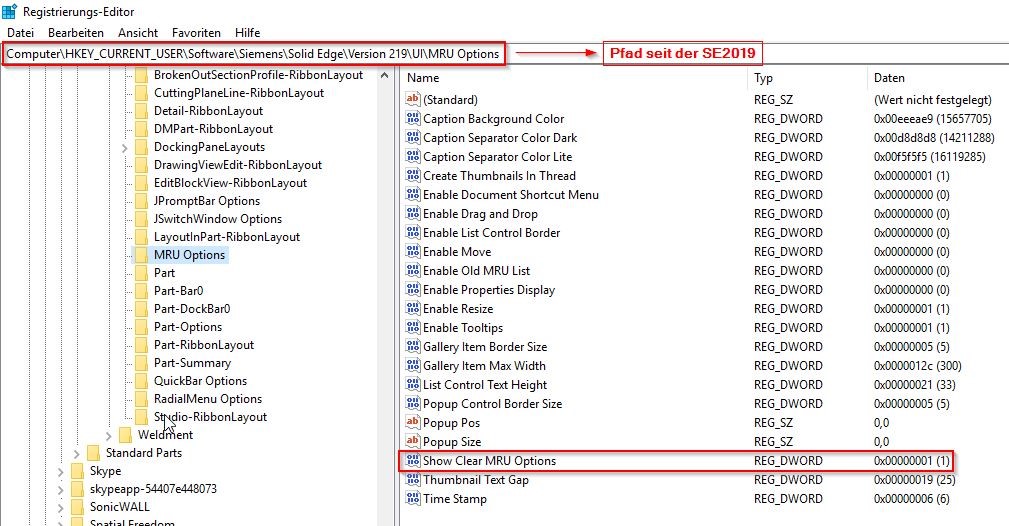
Task: Select the Popup Control Border Size entry
Action: point(492,404)
